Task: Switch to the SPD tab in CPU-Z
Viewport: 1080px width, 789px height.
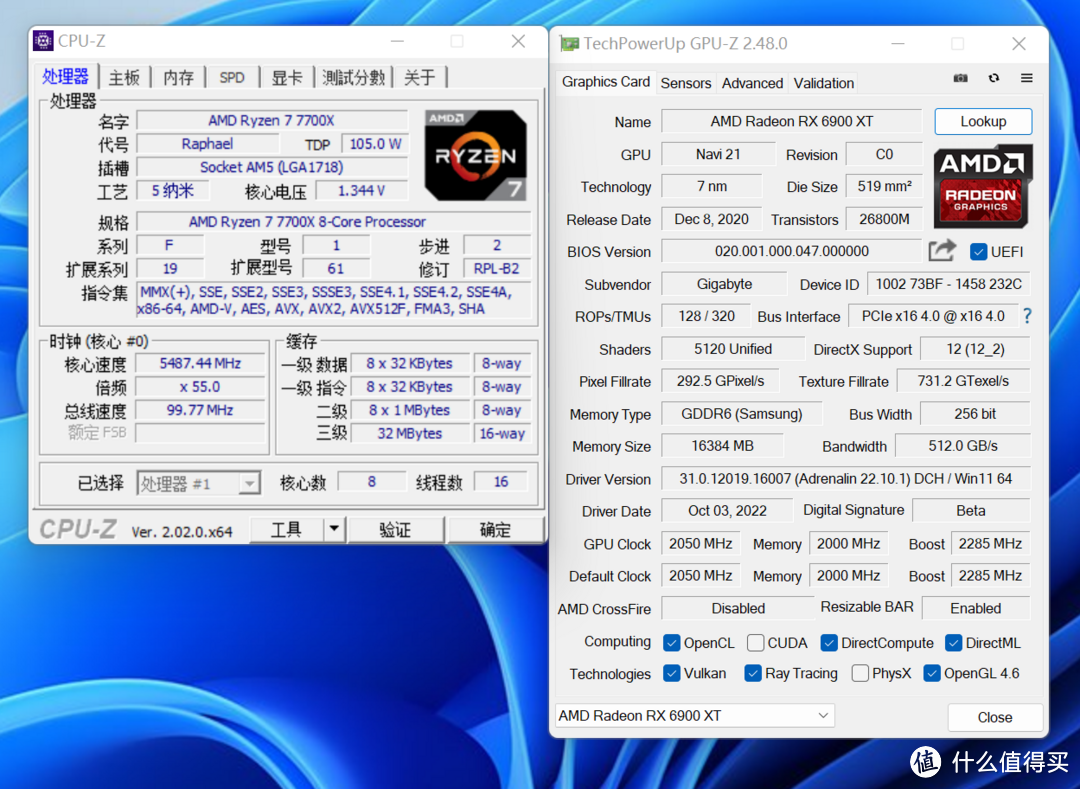Action: pos(232,77)
